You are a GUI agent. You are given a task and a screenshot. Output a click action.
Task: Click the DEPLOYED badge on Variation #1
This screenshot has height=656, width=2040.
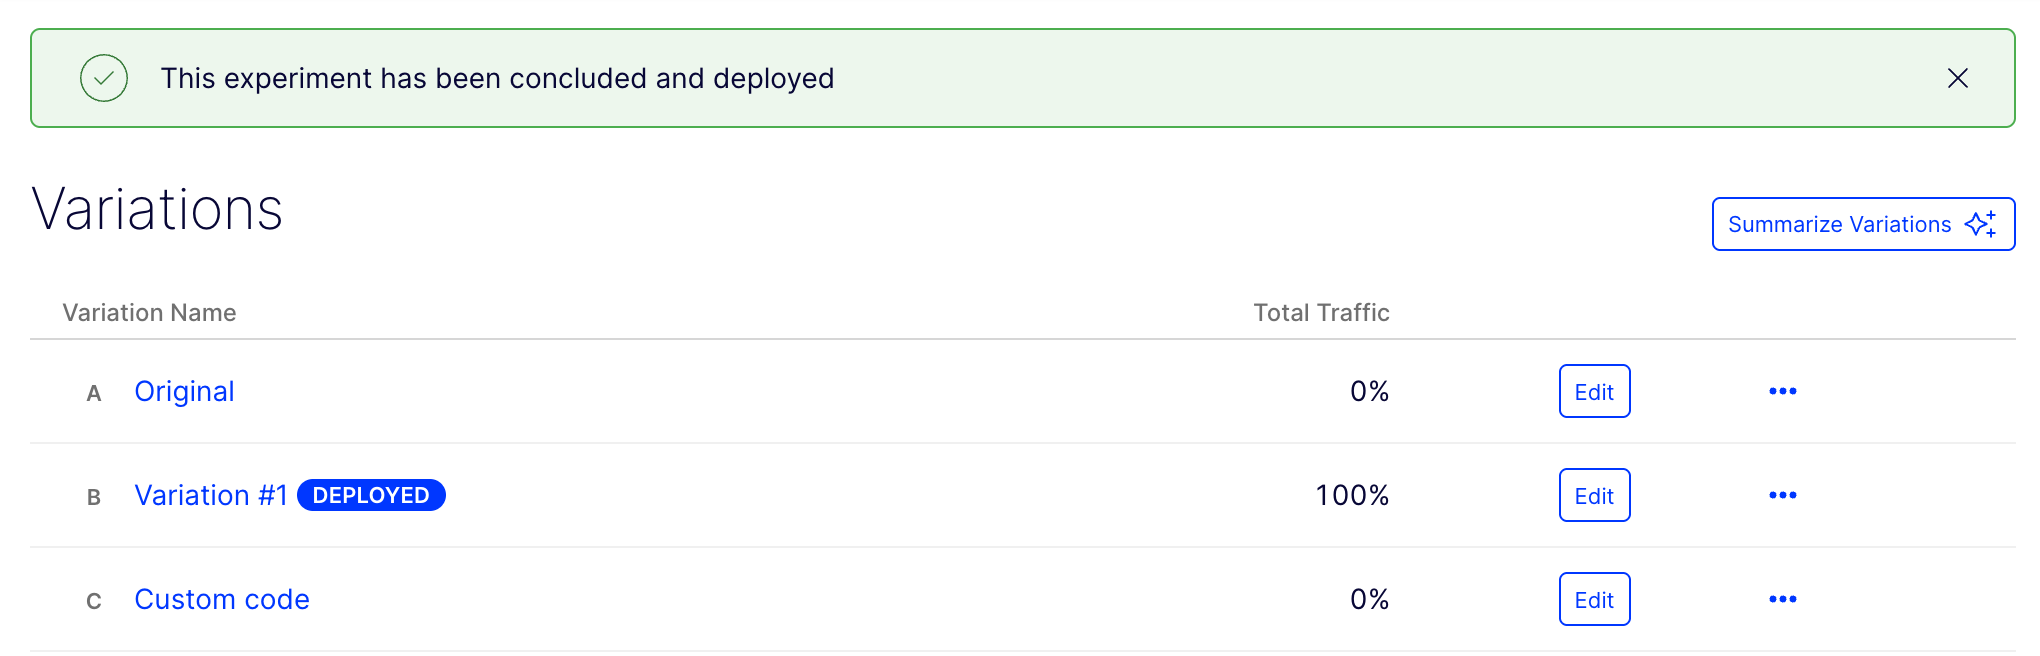point(371,494)
